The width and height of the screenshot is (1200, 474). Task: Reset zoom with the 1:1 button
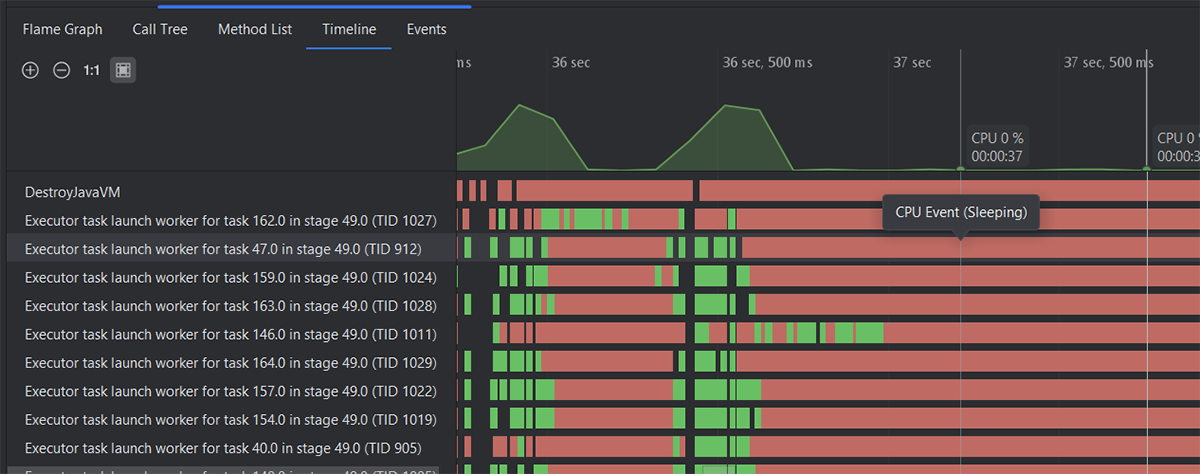pyautogui.click(x=91, y=70)
